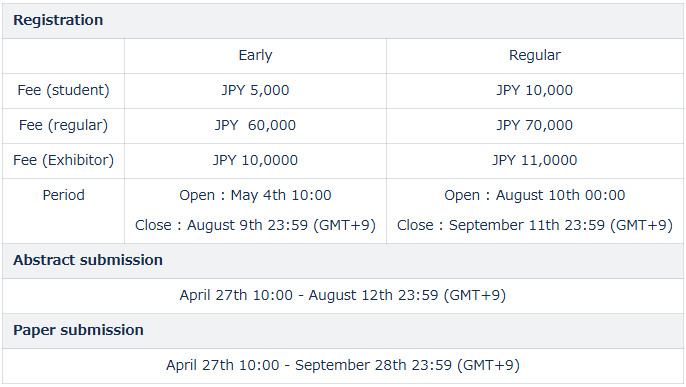Select the JPY 10,000 regular student fee
The image size is (686, 387).
coord(535,91)
